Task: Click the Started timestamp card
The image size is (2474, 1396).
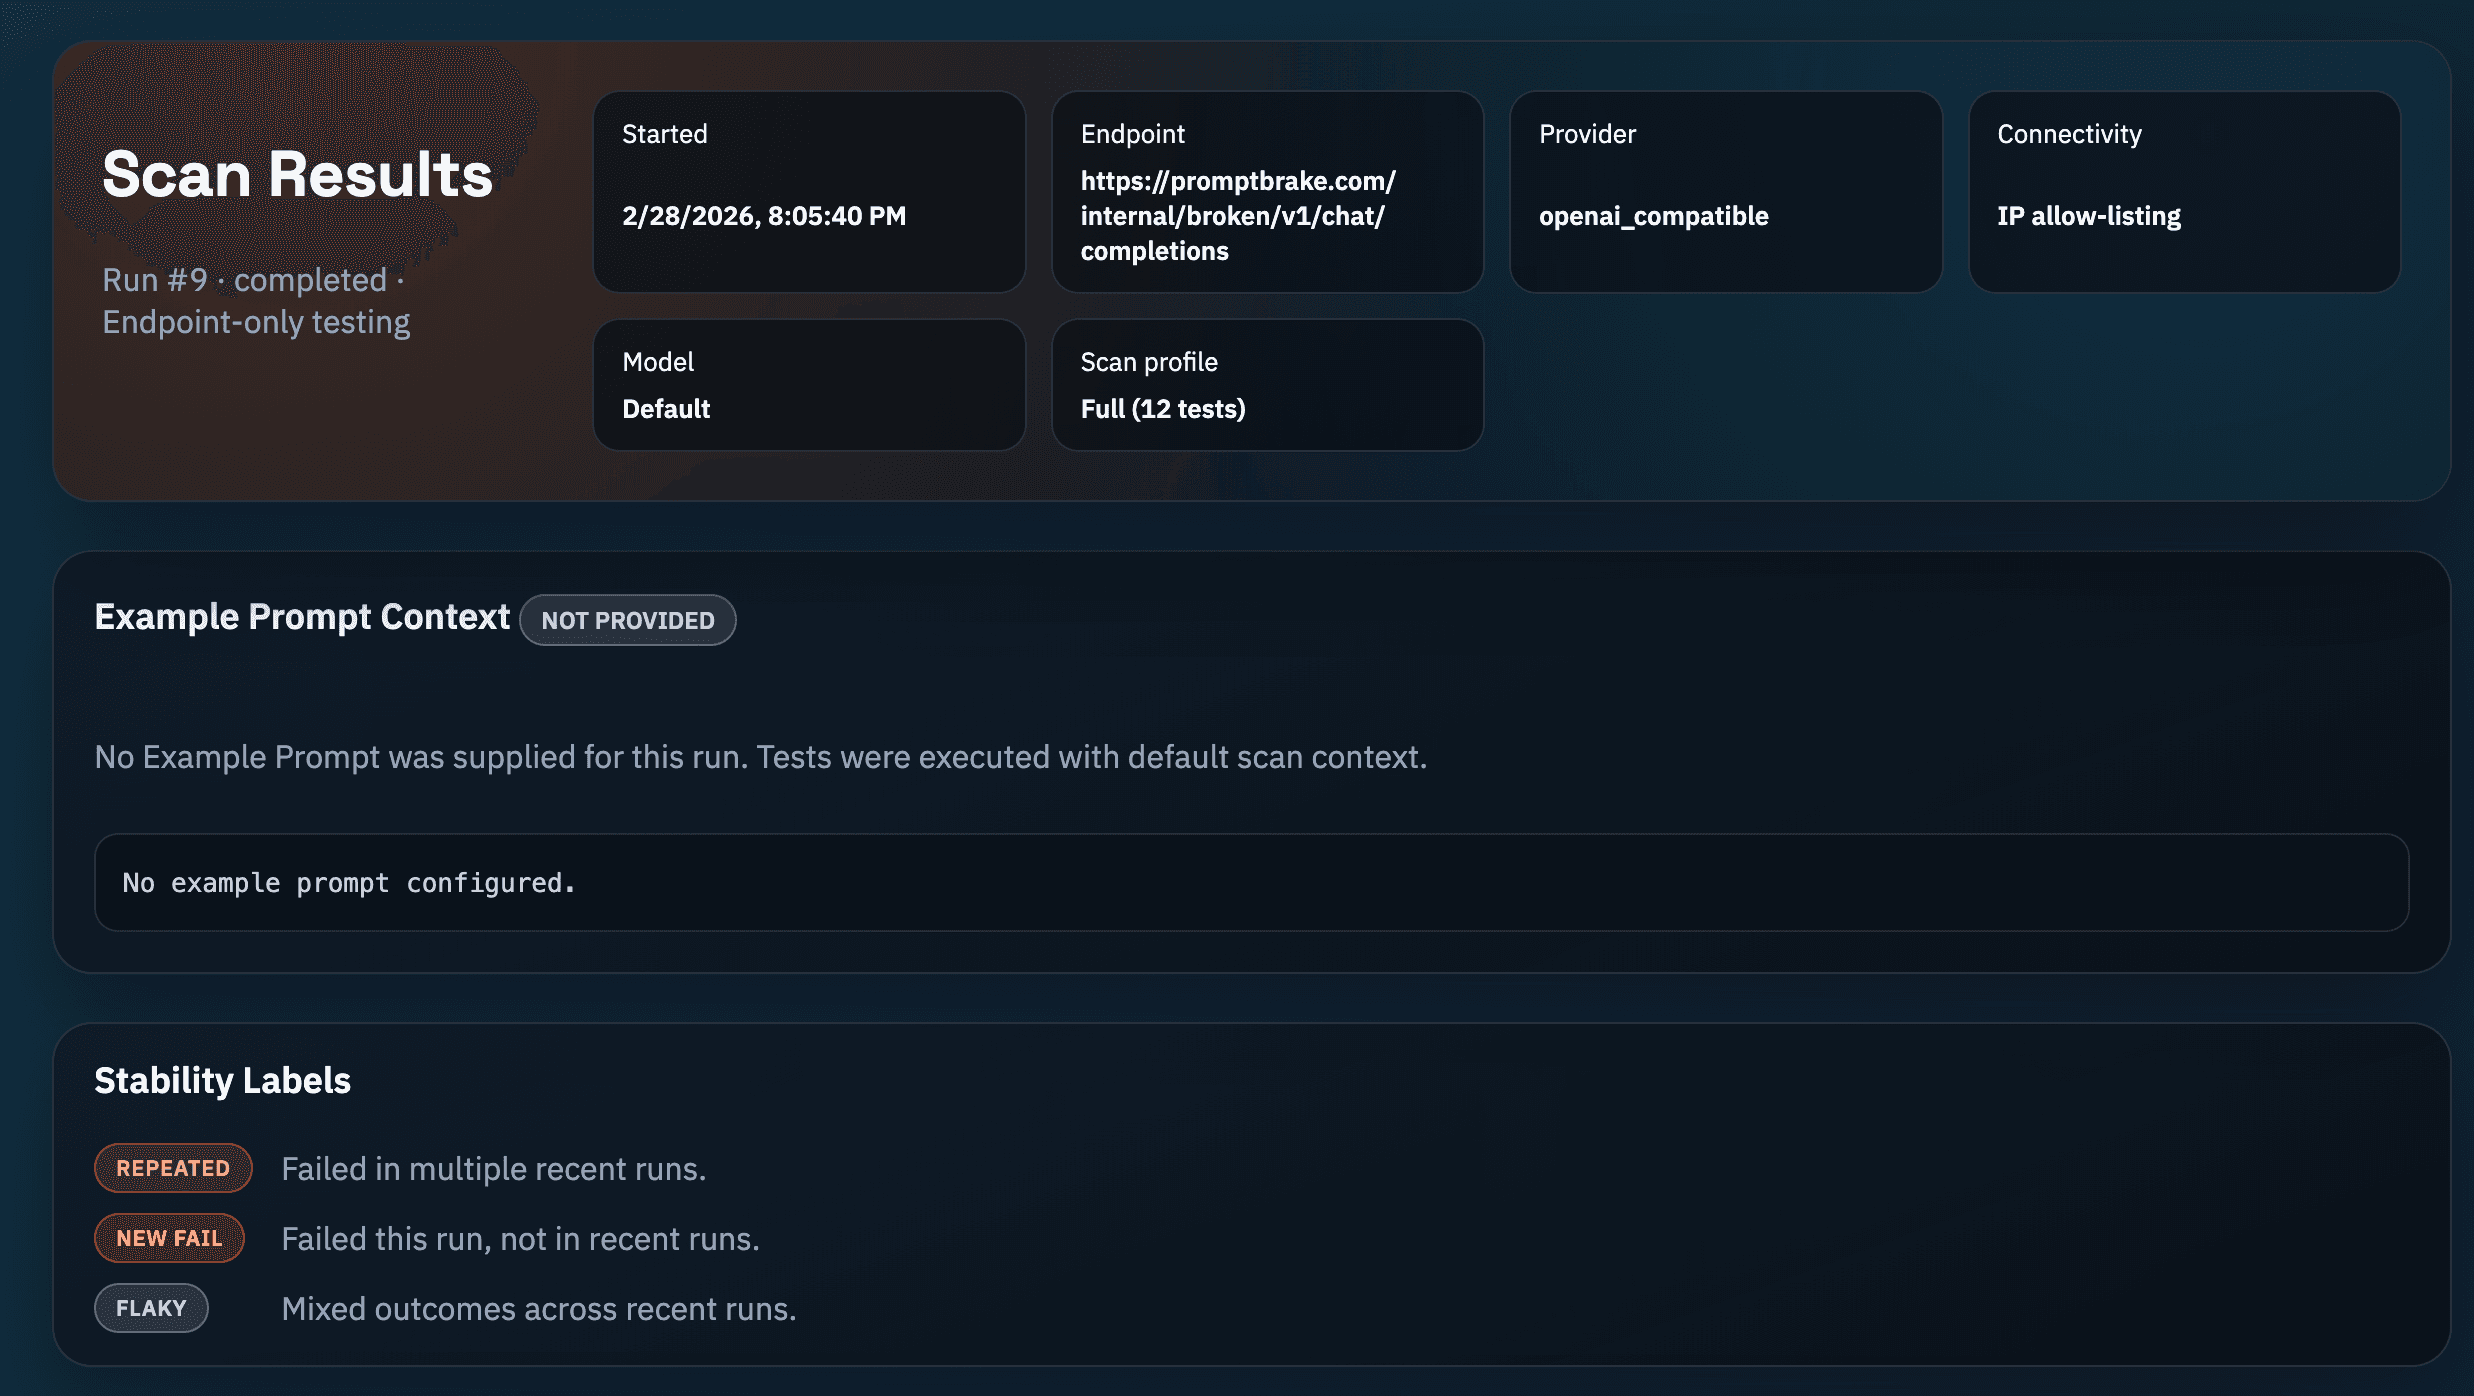Action: coord(808,192)
